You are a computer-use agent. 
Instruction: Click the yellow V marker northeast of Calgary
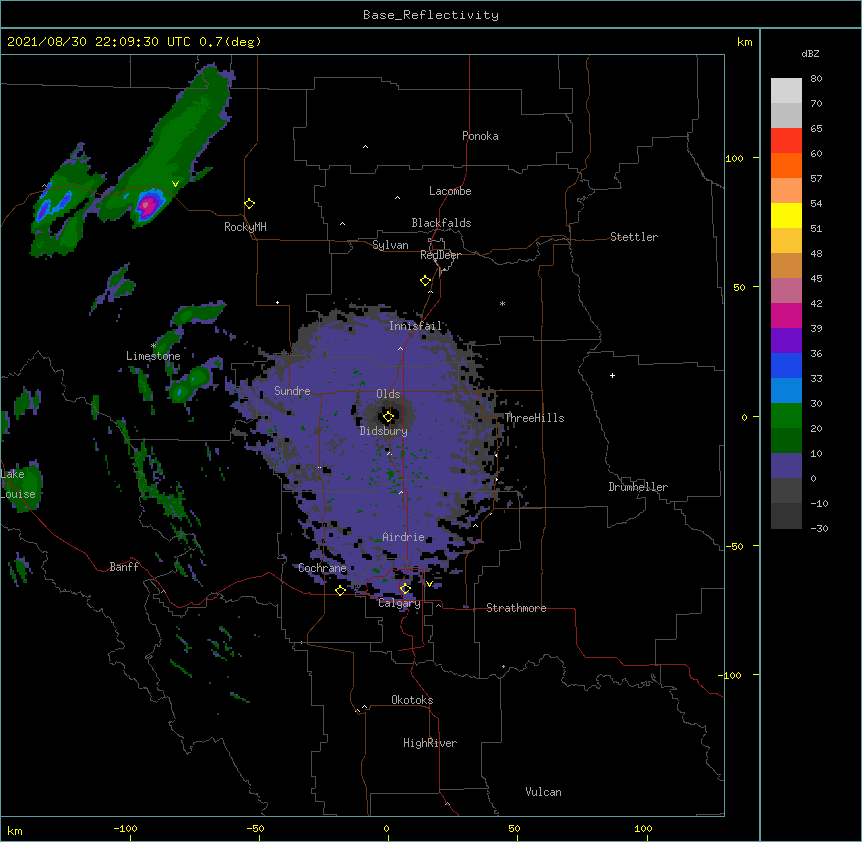(x=429, y=584)
